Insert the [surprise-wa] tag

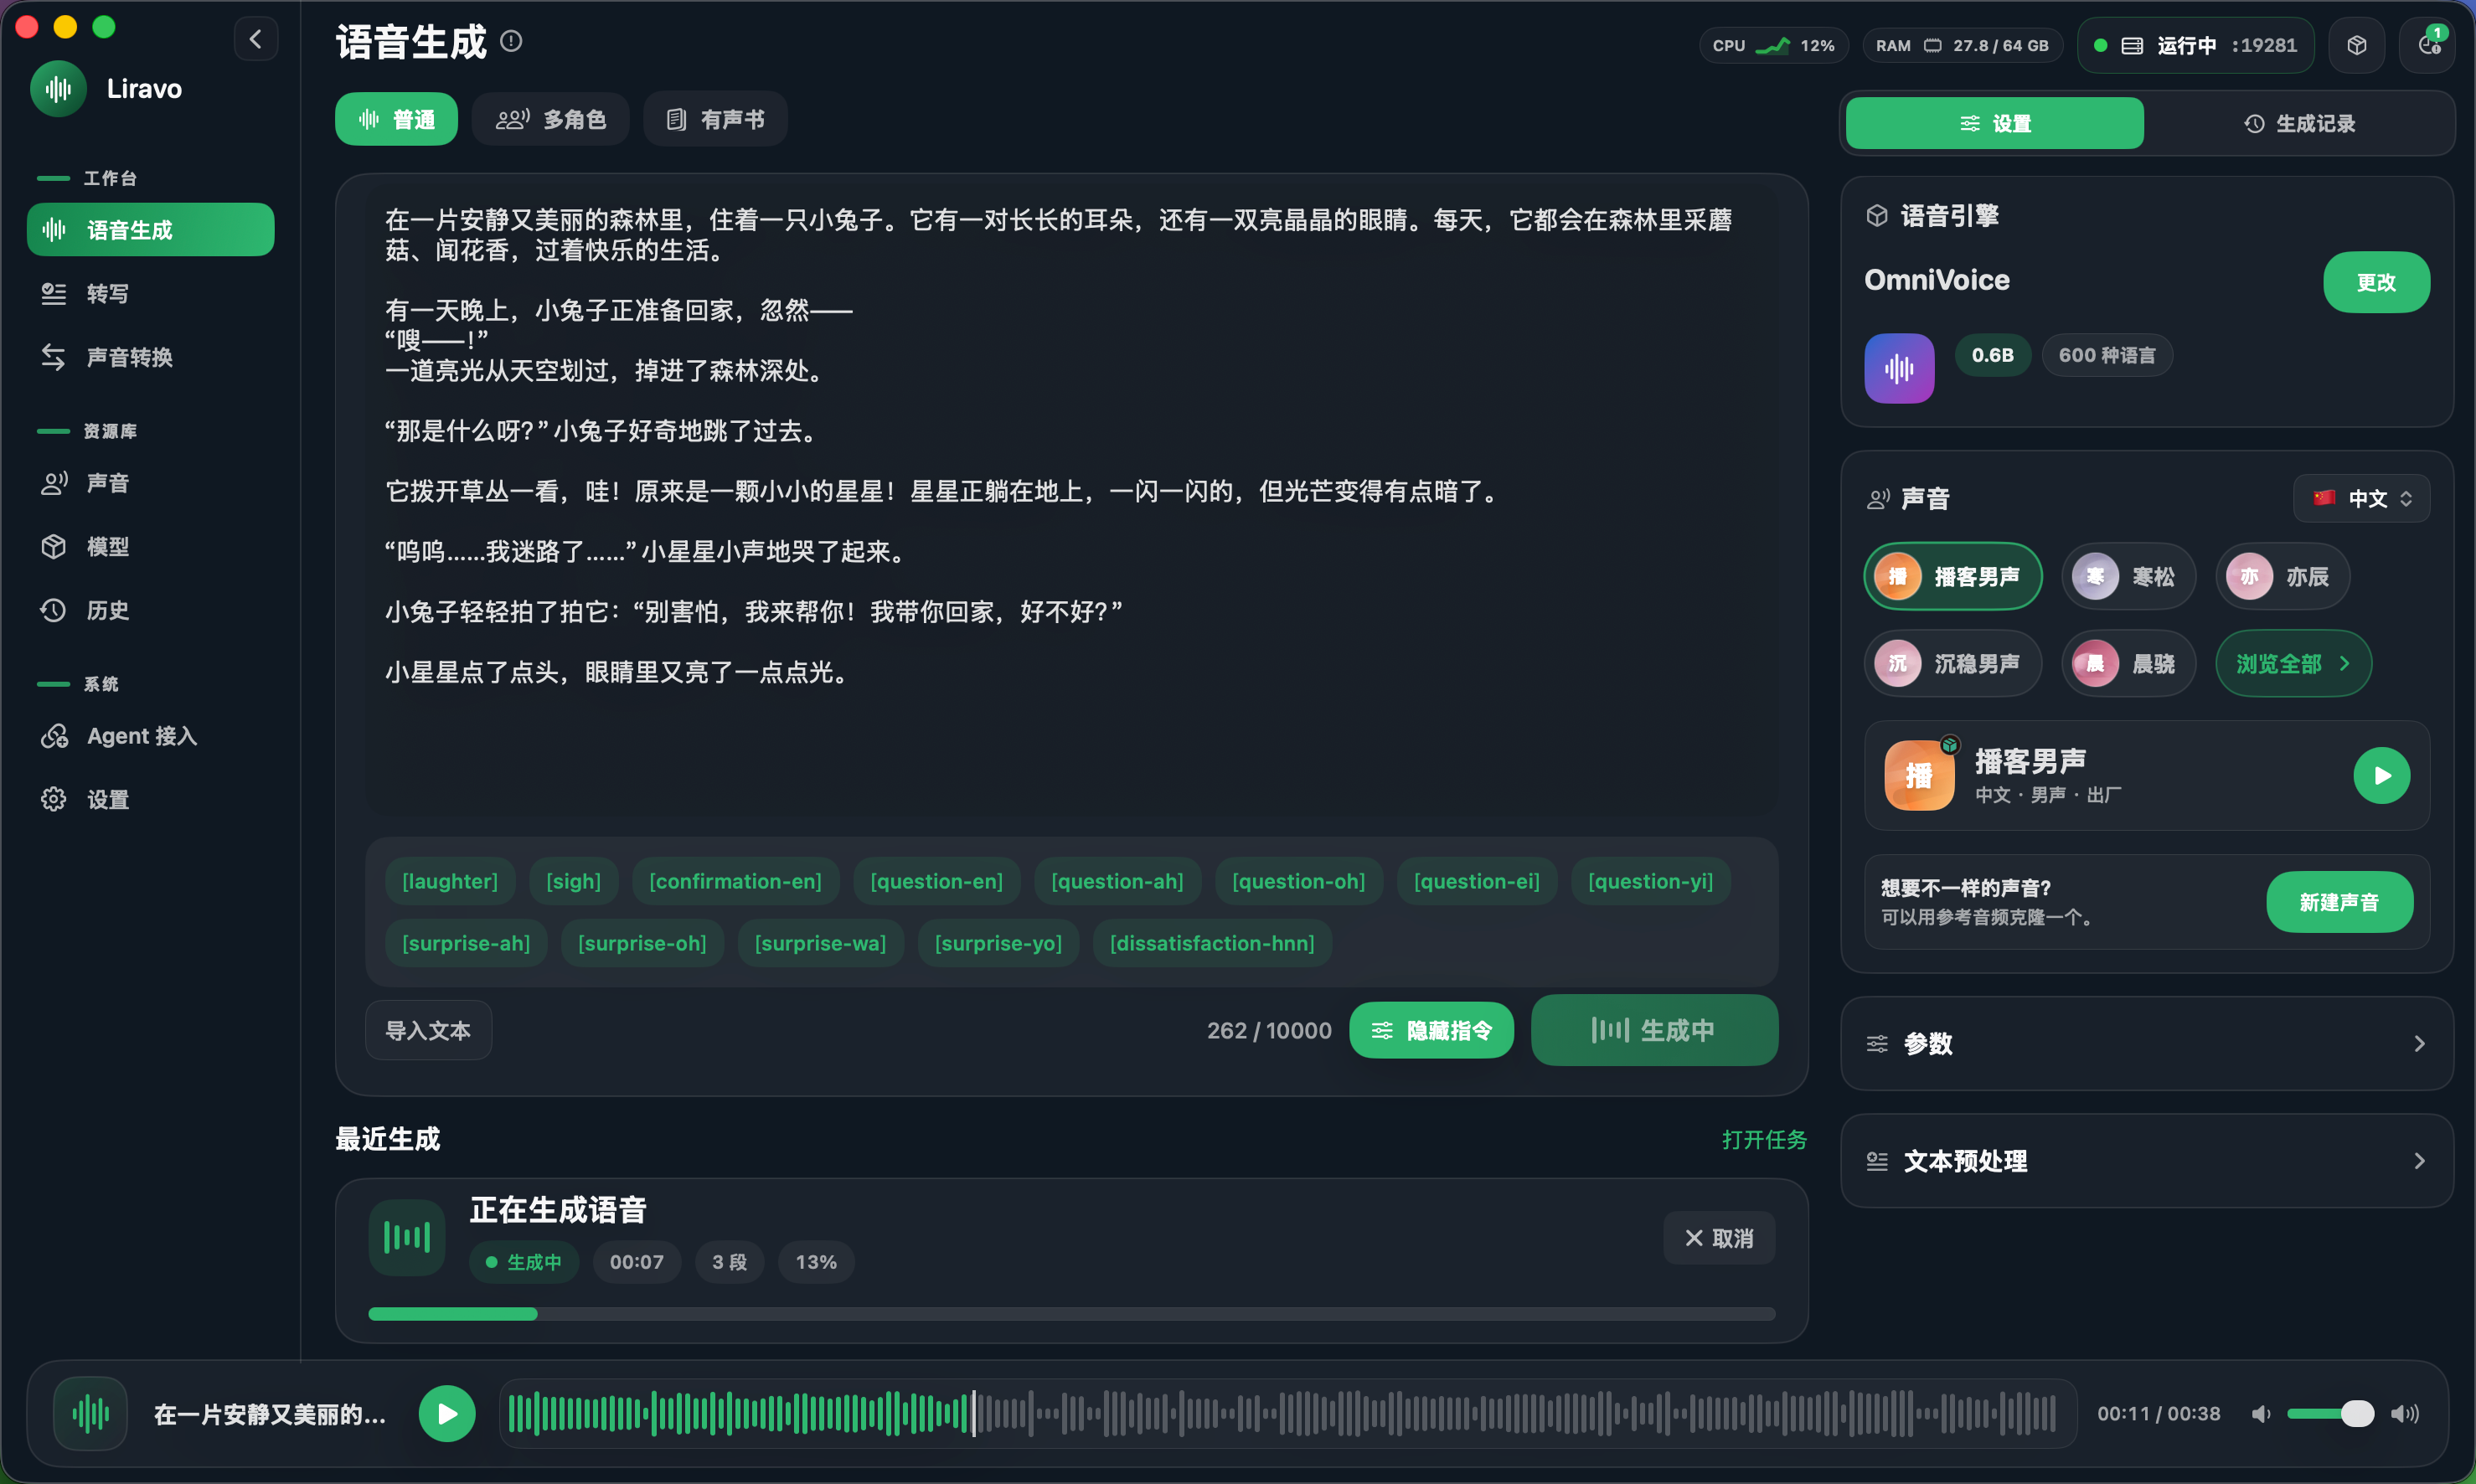(x=820, y=943)
